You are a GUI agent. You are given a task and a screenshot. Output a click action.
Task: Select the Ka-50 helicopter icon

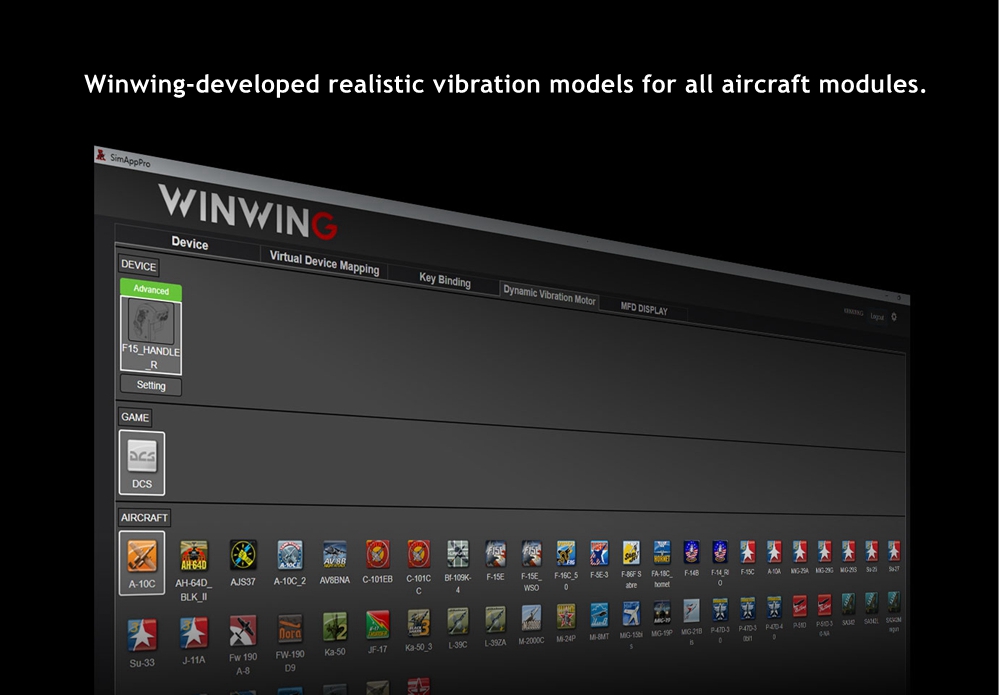[x=335, y=627]
